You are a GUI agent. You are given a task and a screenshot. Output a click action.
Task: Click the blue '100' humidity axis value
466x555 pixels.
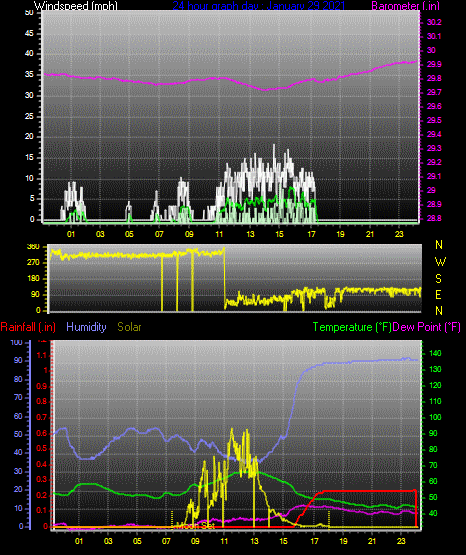coord(17,342)
